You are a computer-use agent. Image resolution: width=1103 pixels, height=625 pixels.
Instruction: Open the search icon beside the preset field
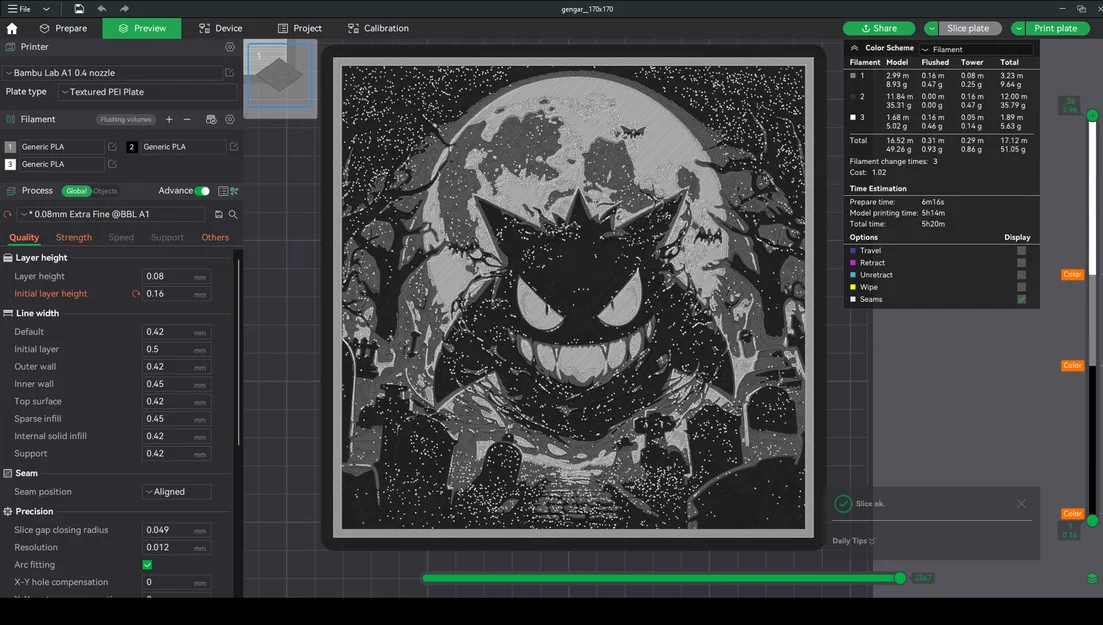pos(233,214)
